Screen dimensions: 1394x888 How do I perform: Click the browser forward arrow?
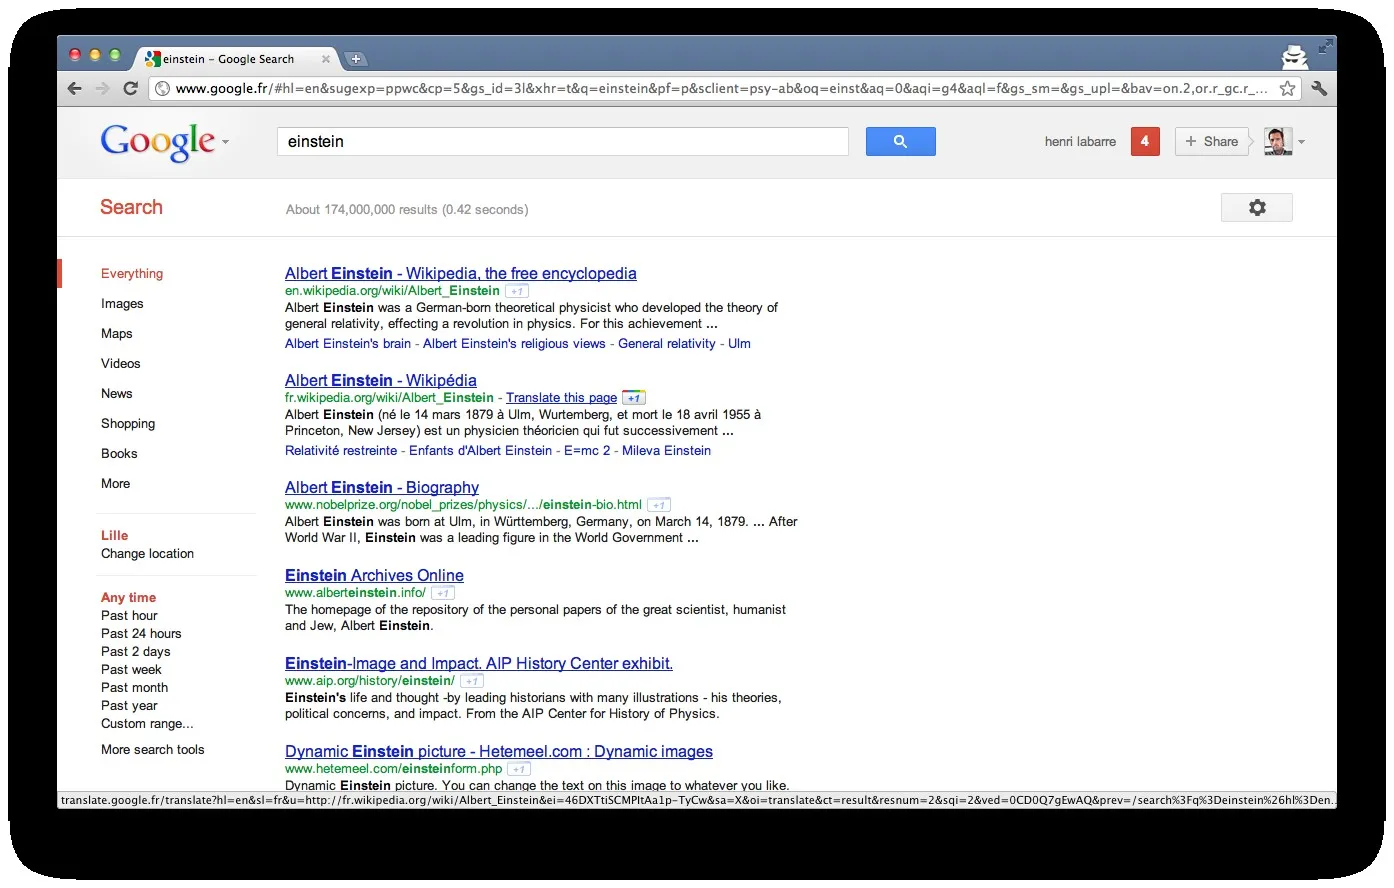[x=102, y=88]
